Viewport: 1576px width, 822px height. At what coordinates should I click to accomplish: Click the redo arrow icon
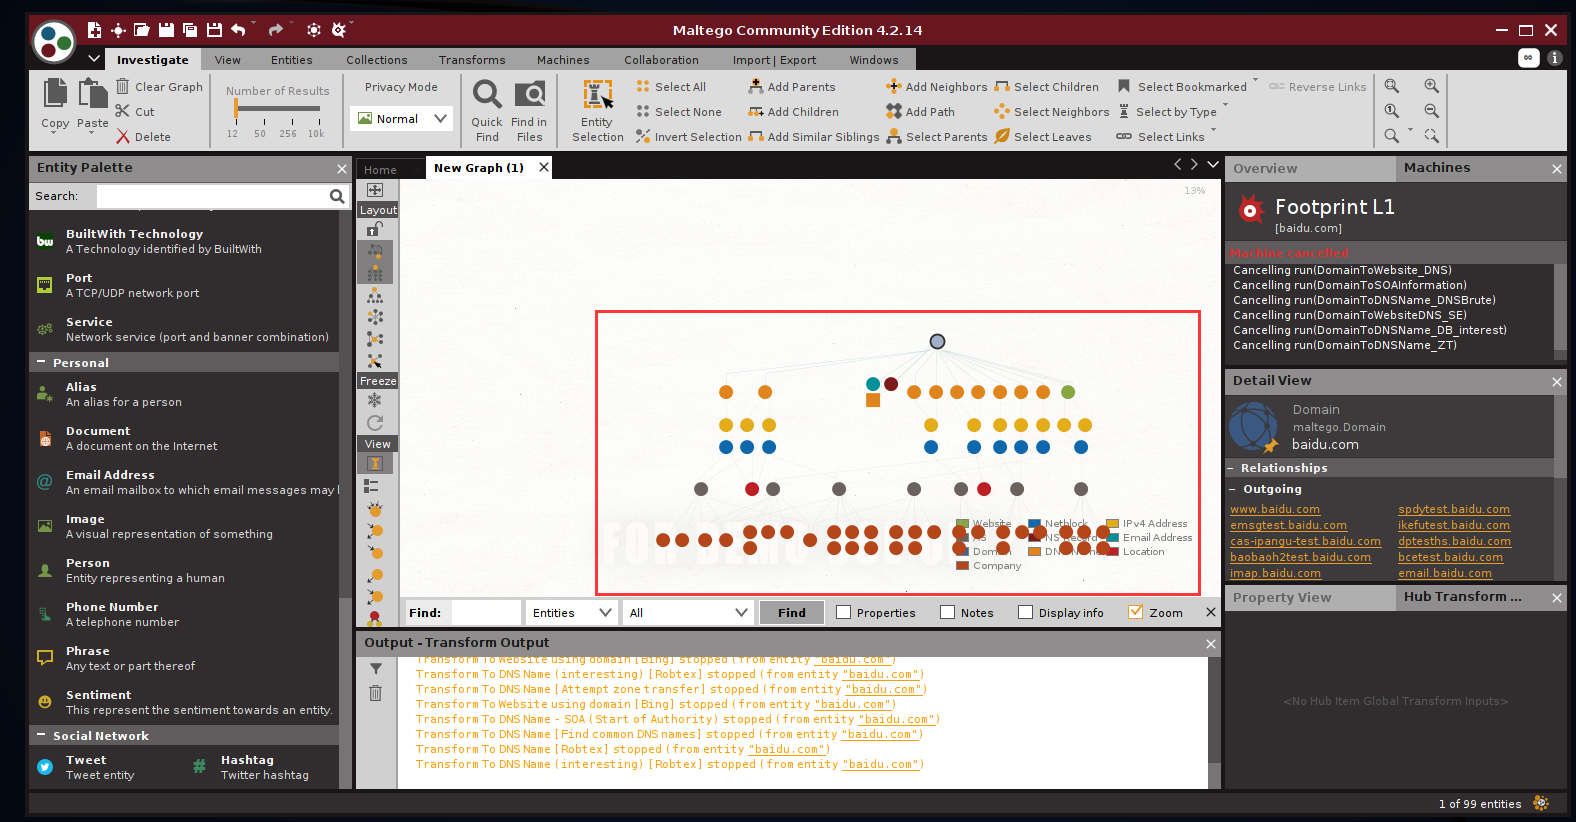[x=276, y=30]
